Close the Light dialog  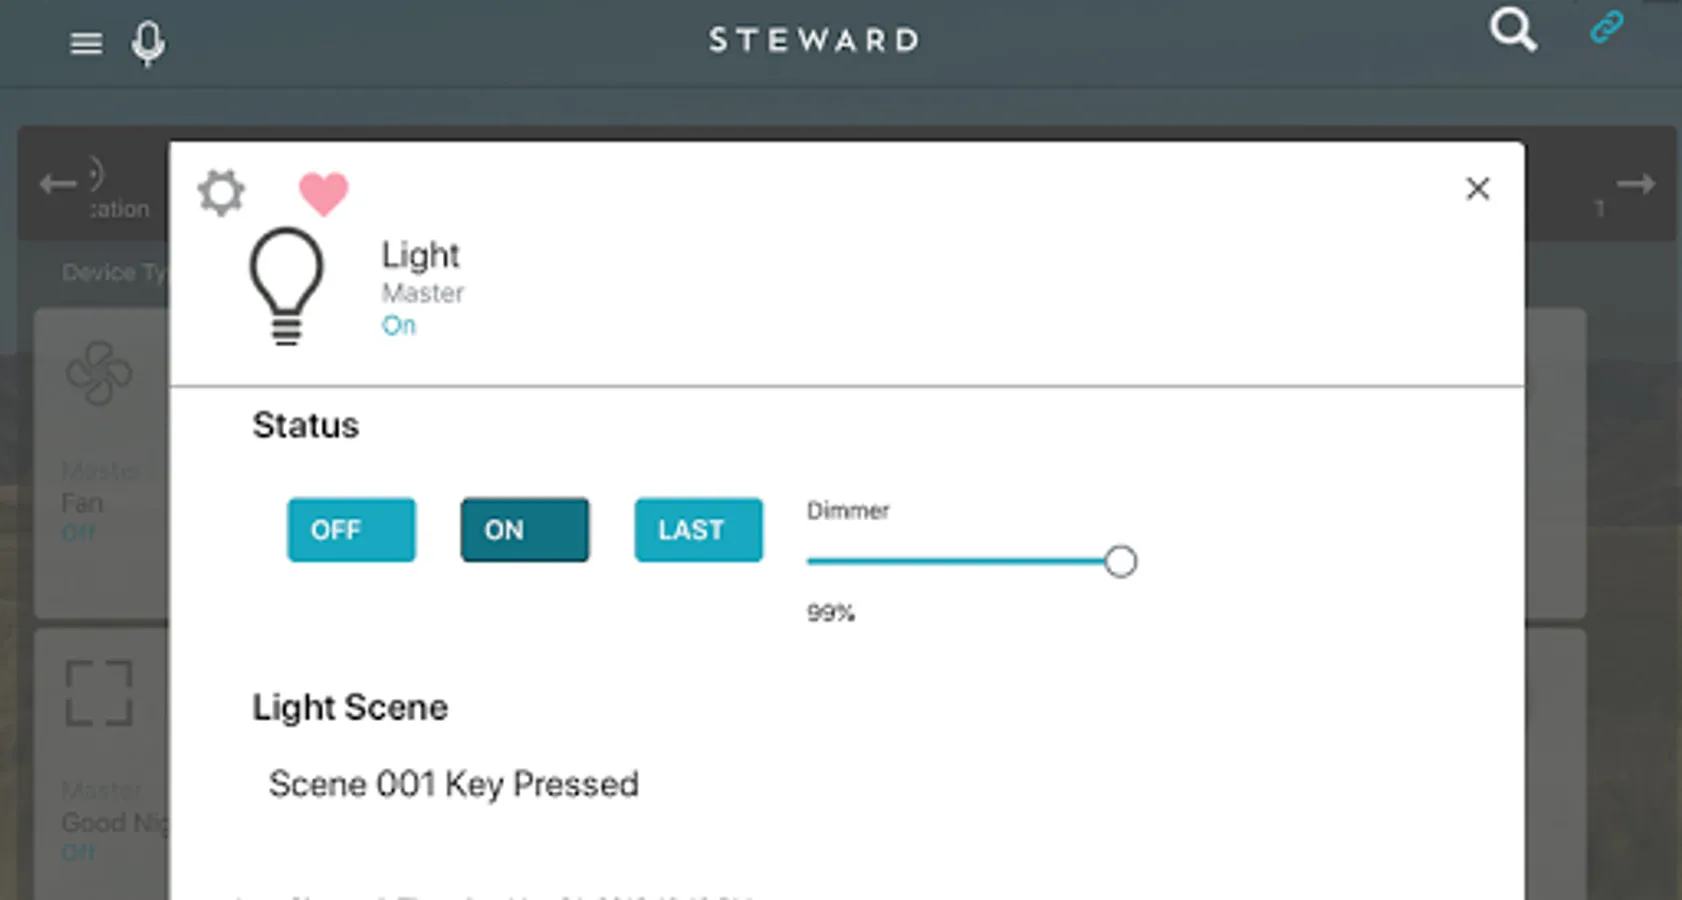pos(1477,188)
